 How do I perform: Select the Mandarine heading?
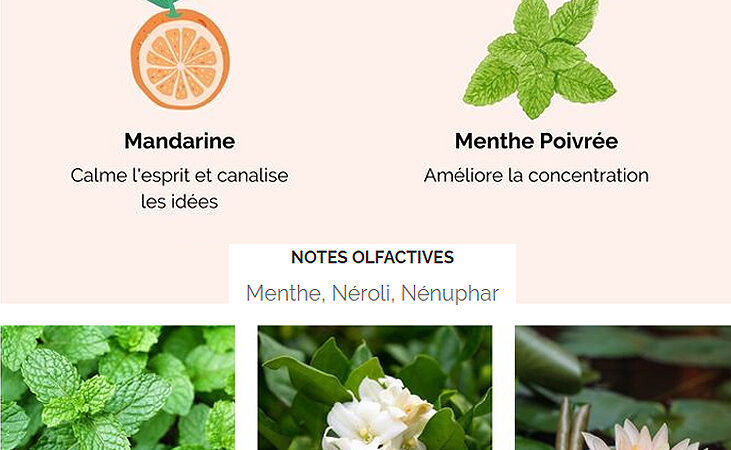(x=179, y=141)
